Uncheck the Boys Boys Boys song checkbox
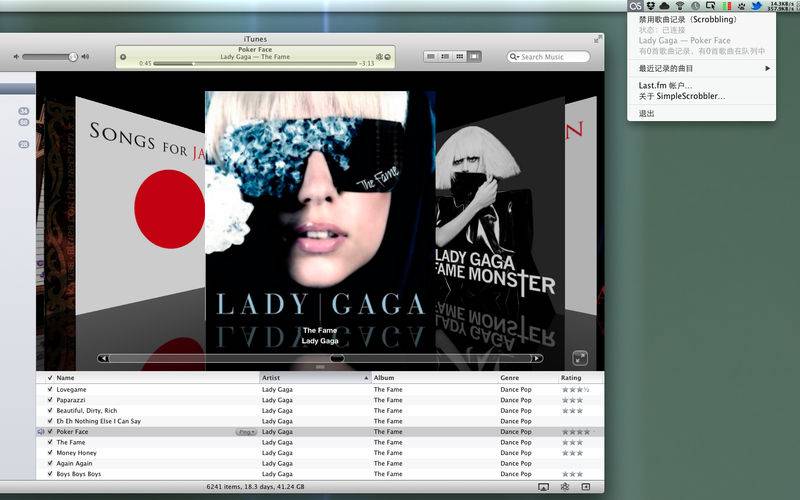 coord(50,474)
